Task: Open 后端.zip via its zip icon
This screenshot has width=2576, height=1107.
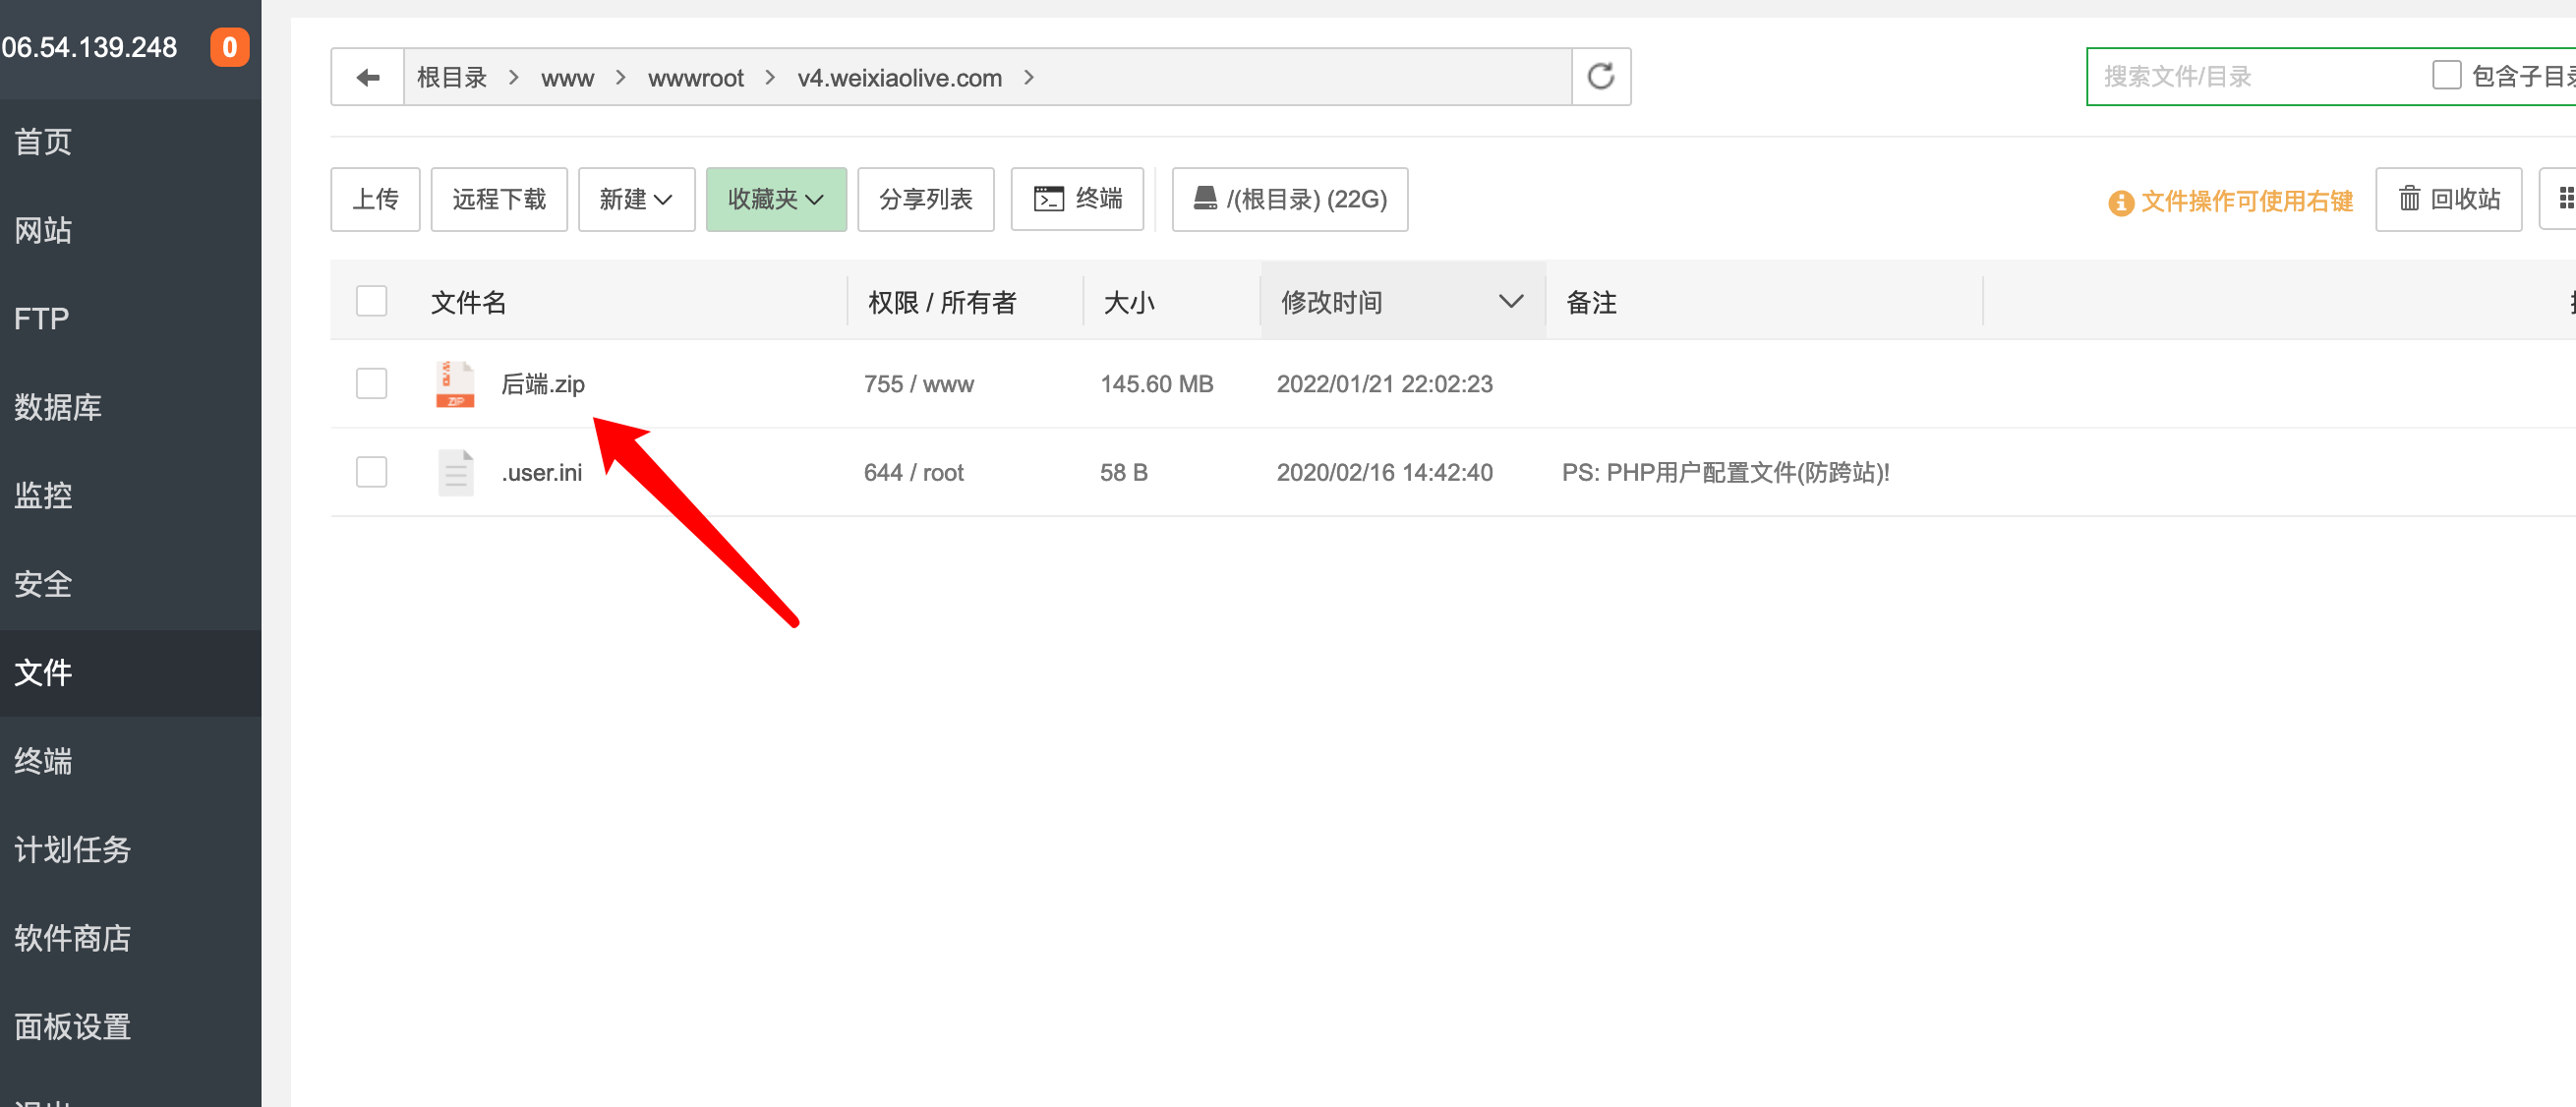Action: pos(455,383)
